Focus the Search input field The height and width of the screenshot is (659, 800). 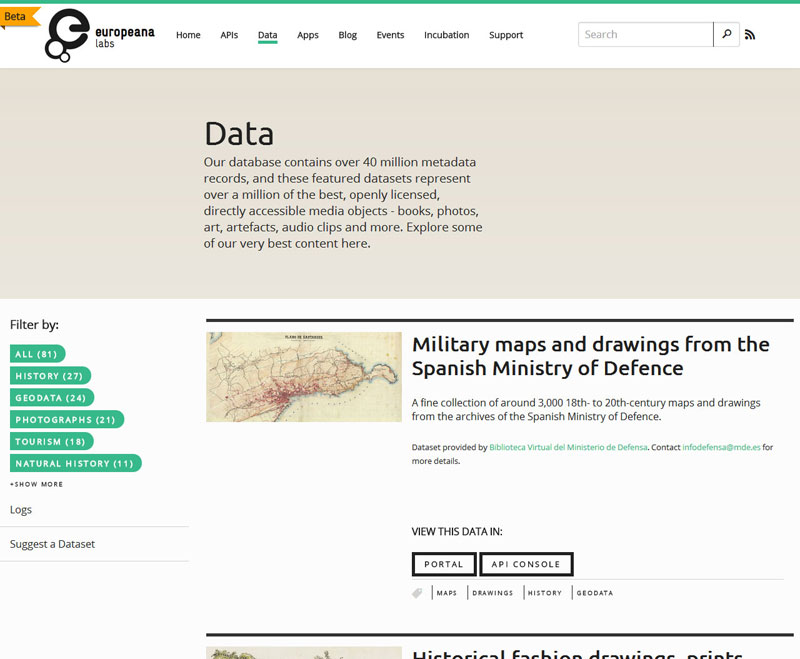coord(645,34)
